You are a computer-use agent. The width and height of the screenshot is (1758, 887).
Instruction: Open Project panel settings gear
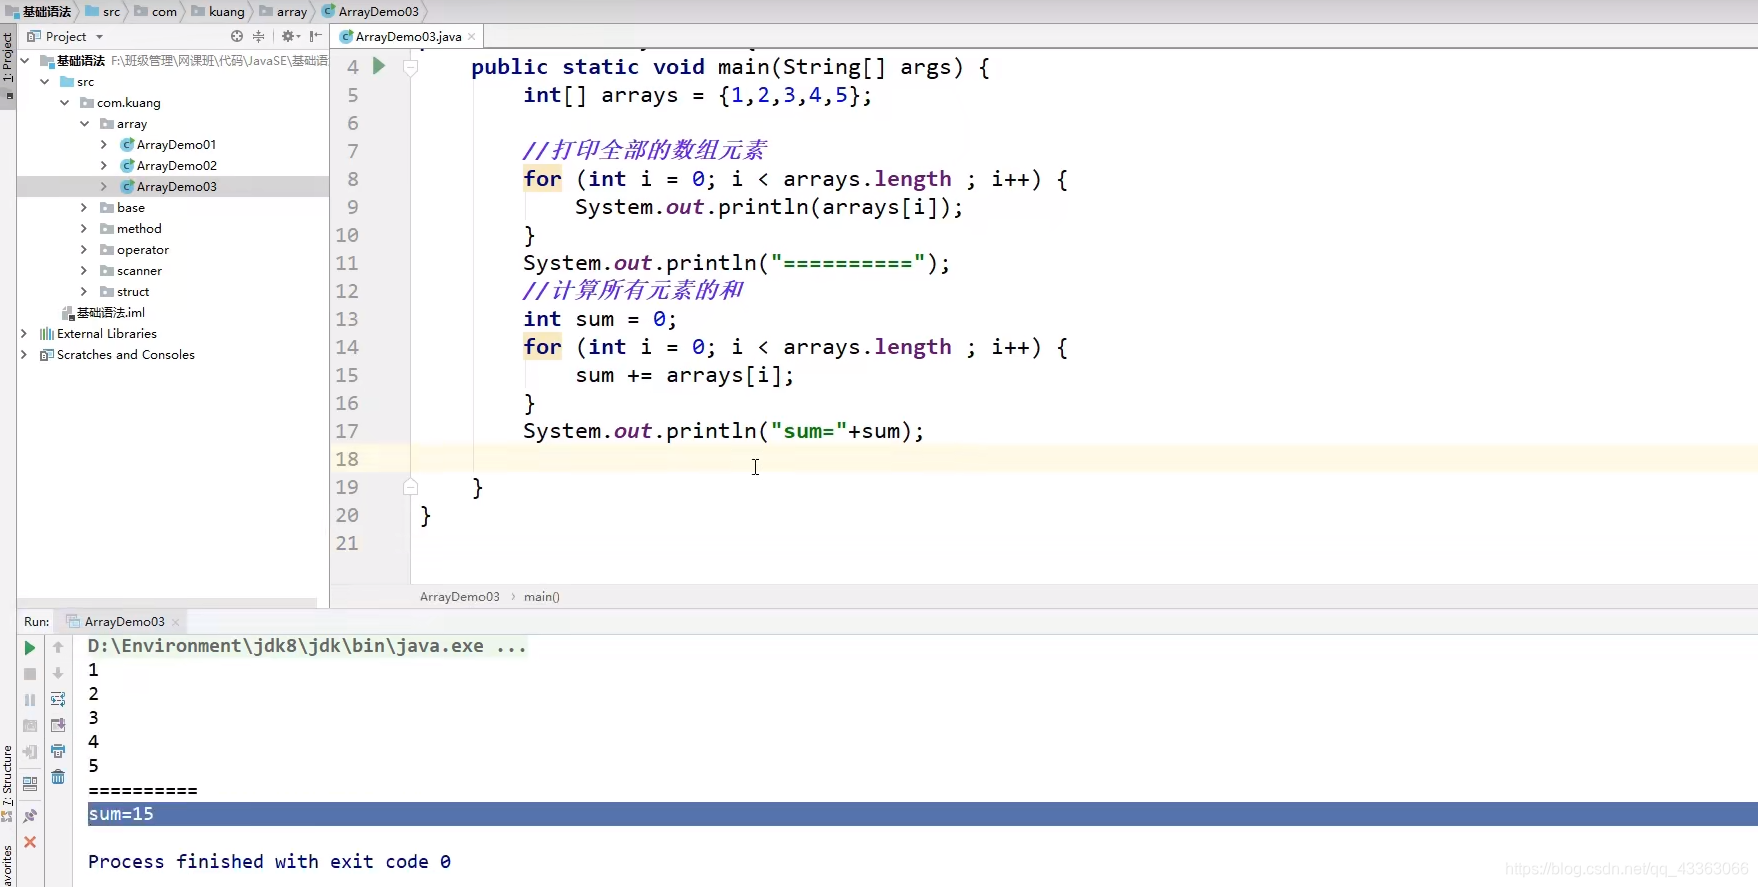(290, 36)
